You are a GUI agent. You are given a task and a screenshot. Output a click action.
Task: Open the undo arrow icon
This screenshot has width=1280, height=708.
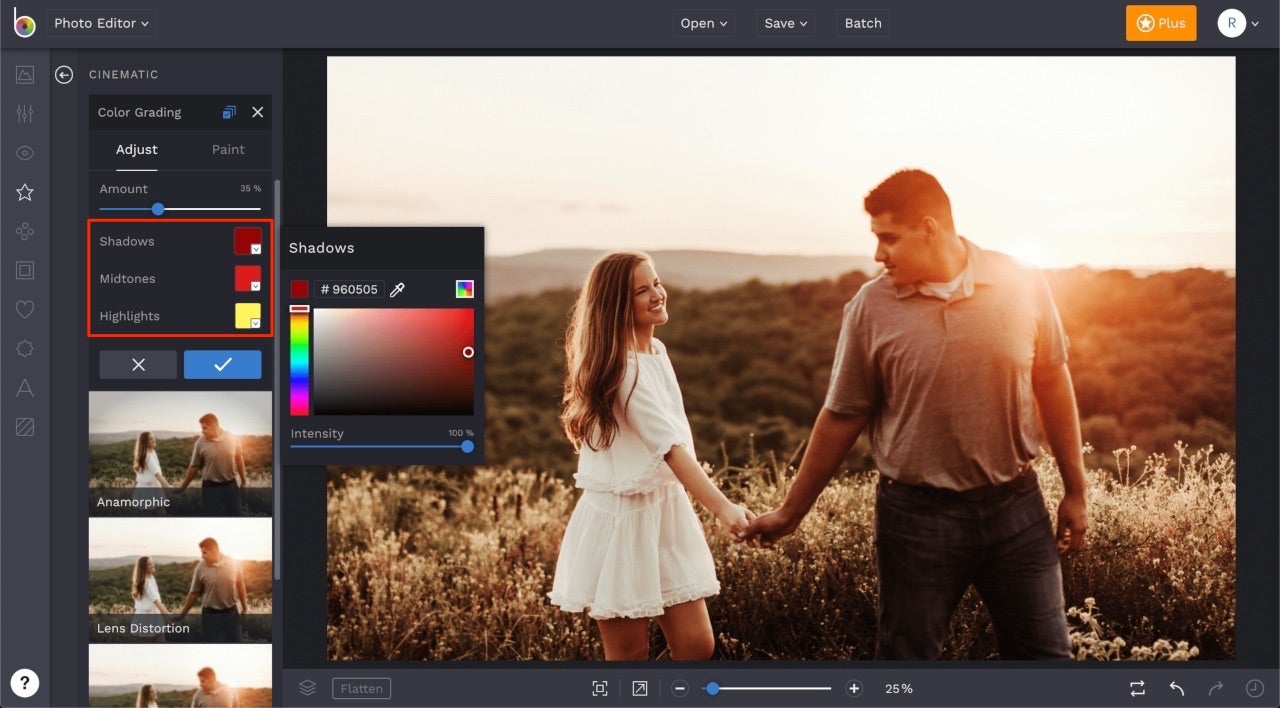pyautogui.click(x=1176, y=688)
